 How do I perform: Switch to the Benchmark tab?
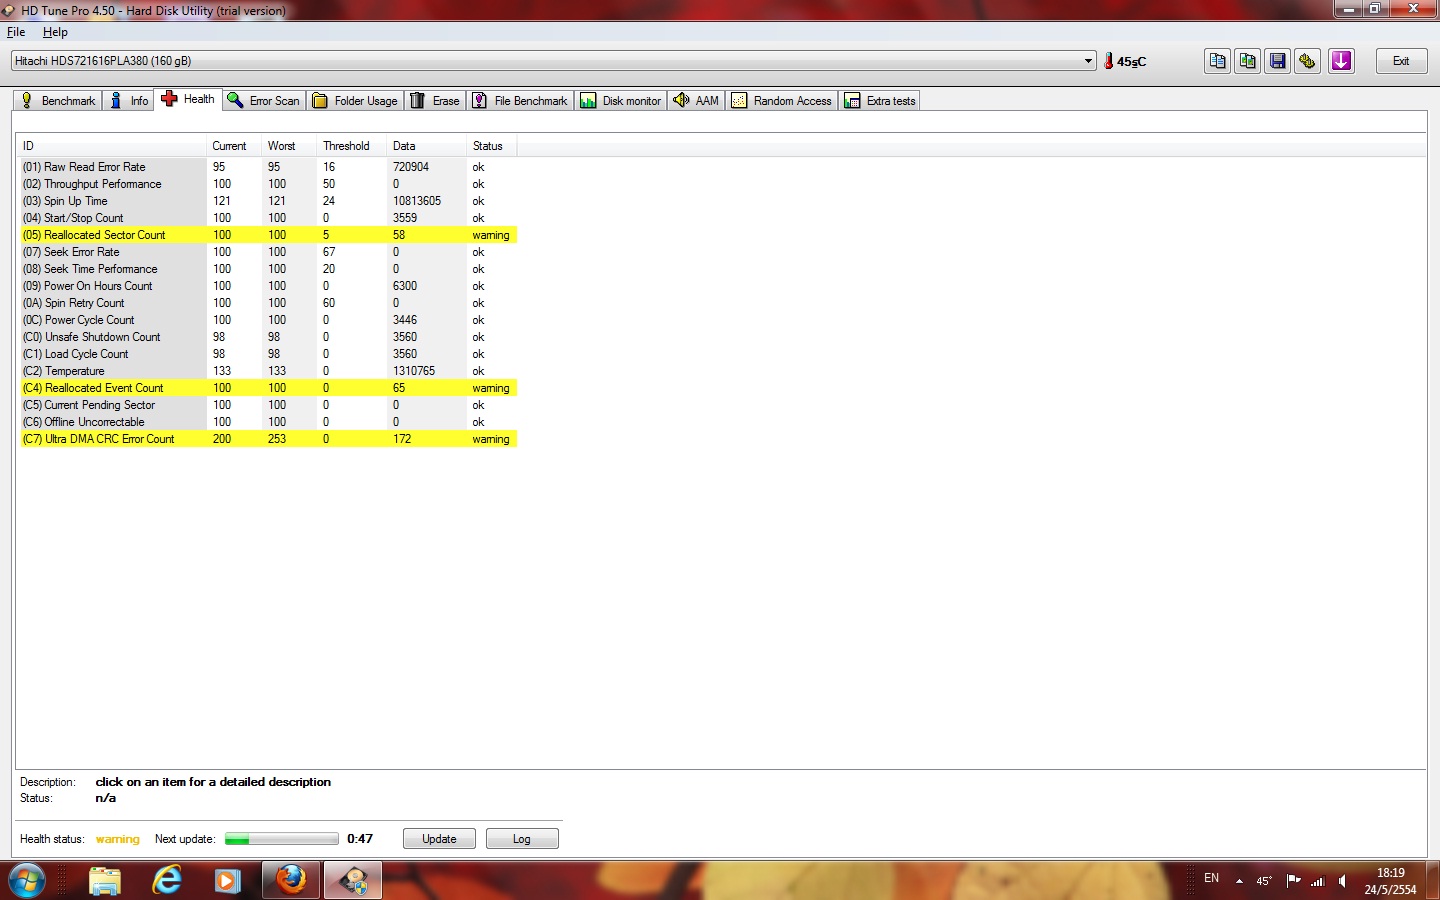57,101
